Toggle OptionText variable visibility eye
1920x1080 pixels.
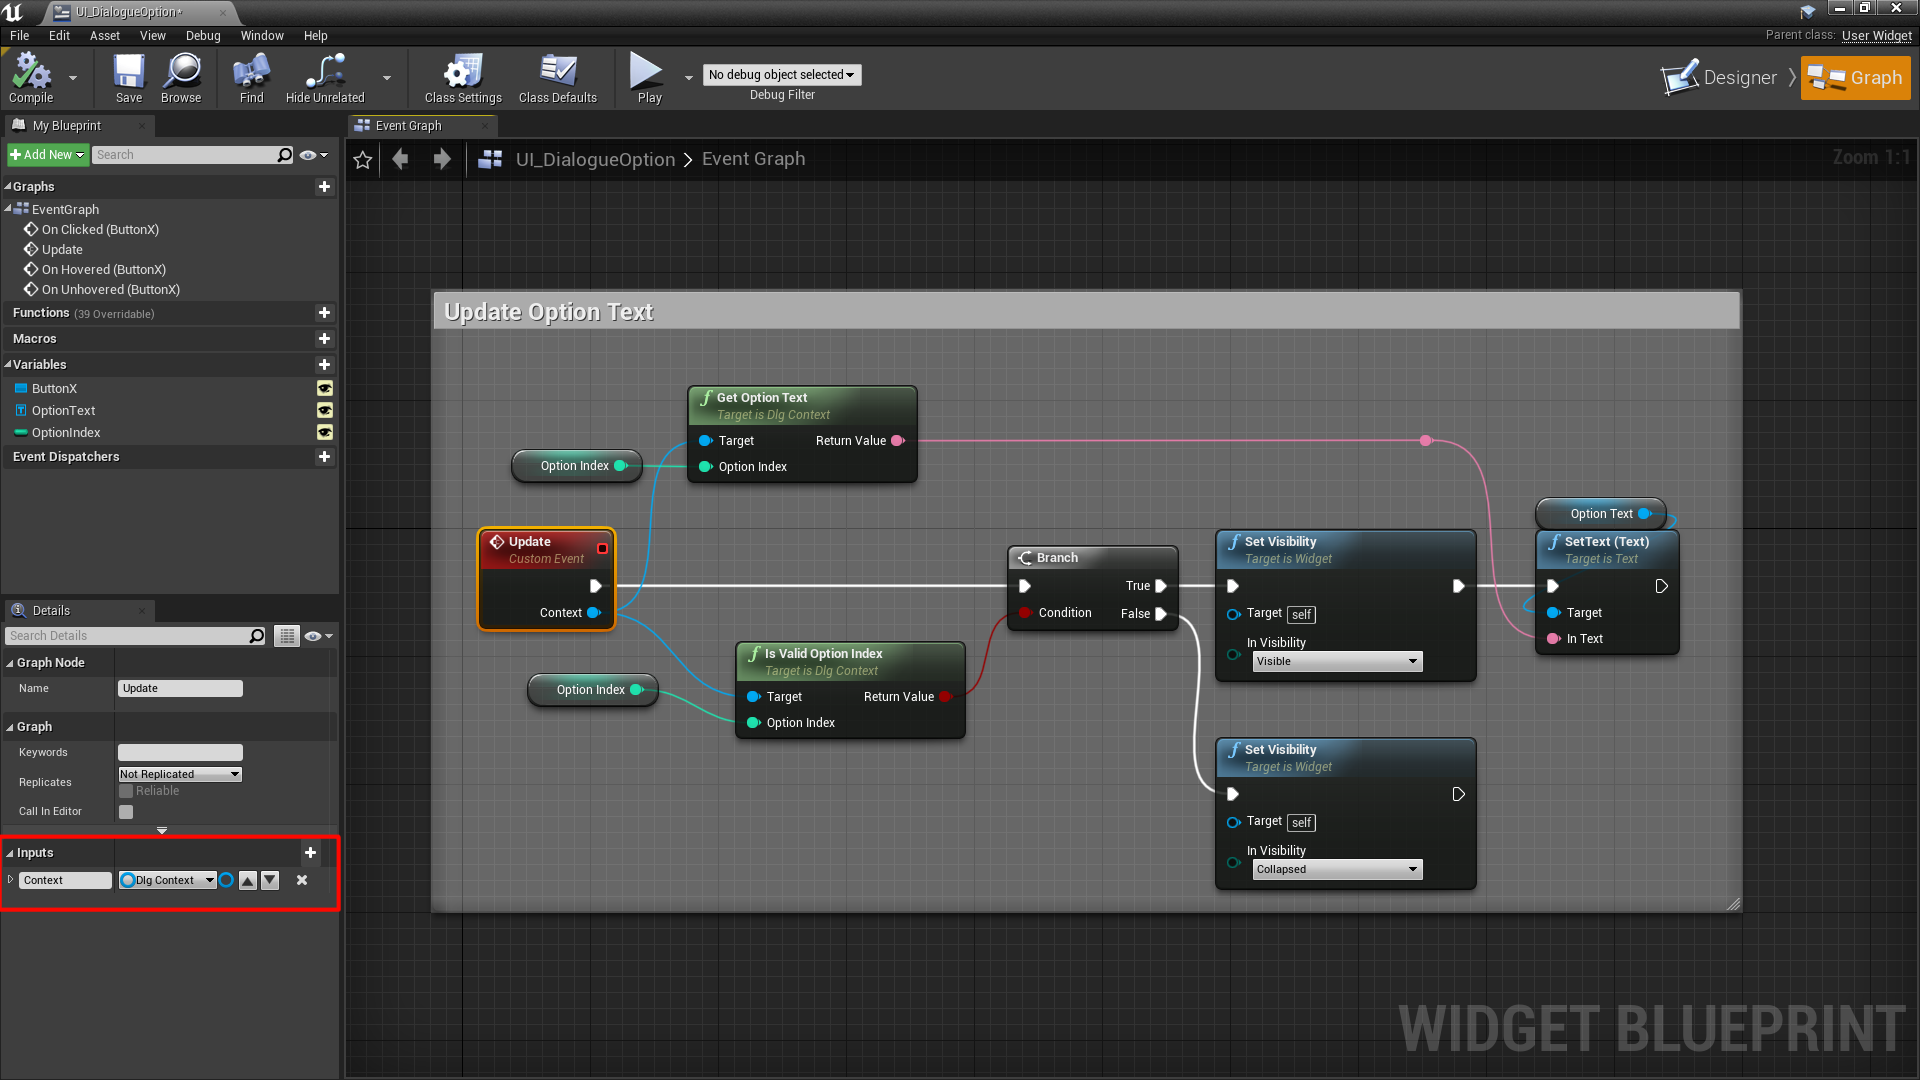pyautogui.click(x=325, y=411)
